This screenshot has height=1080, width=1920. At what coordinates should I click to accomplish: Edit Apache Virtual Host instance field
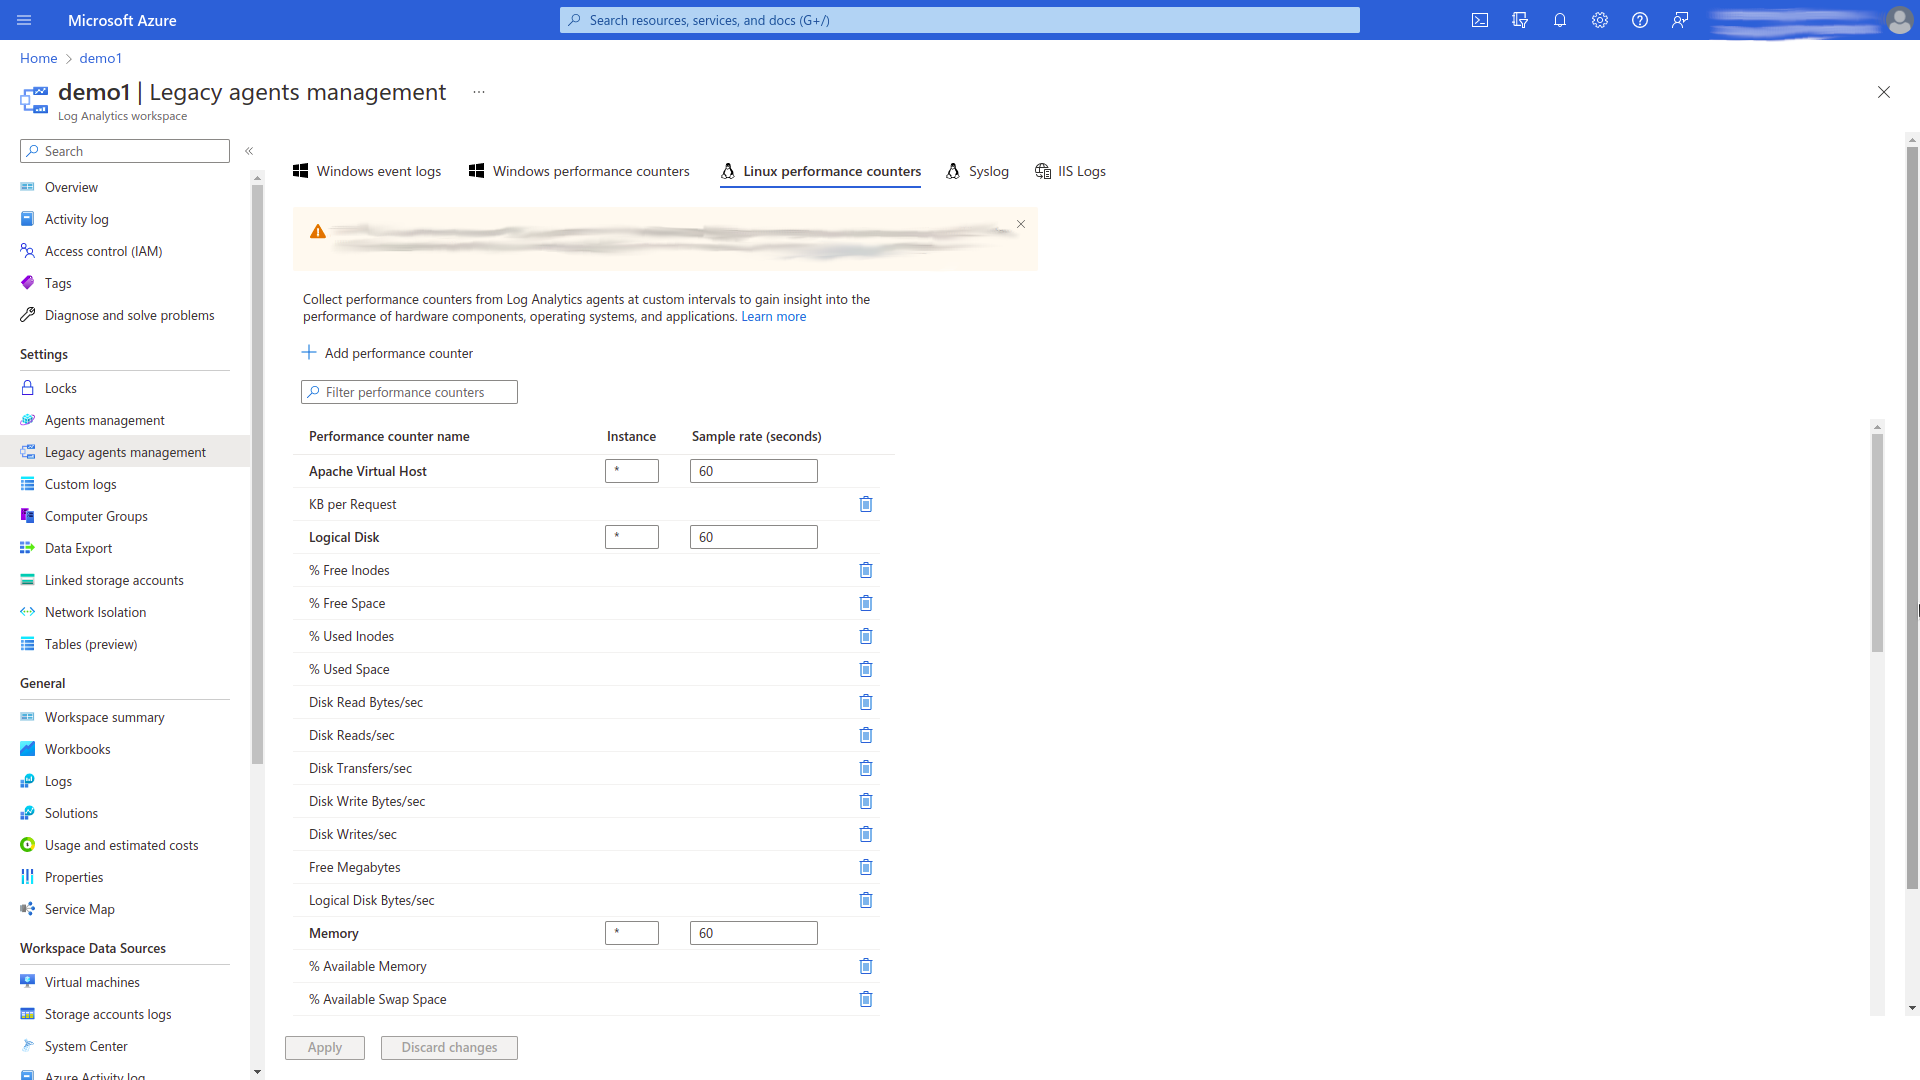632,471
